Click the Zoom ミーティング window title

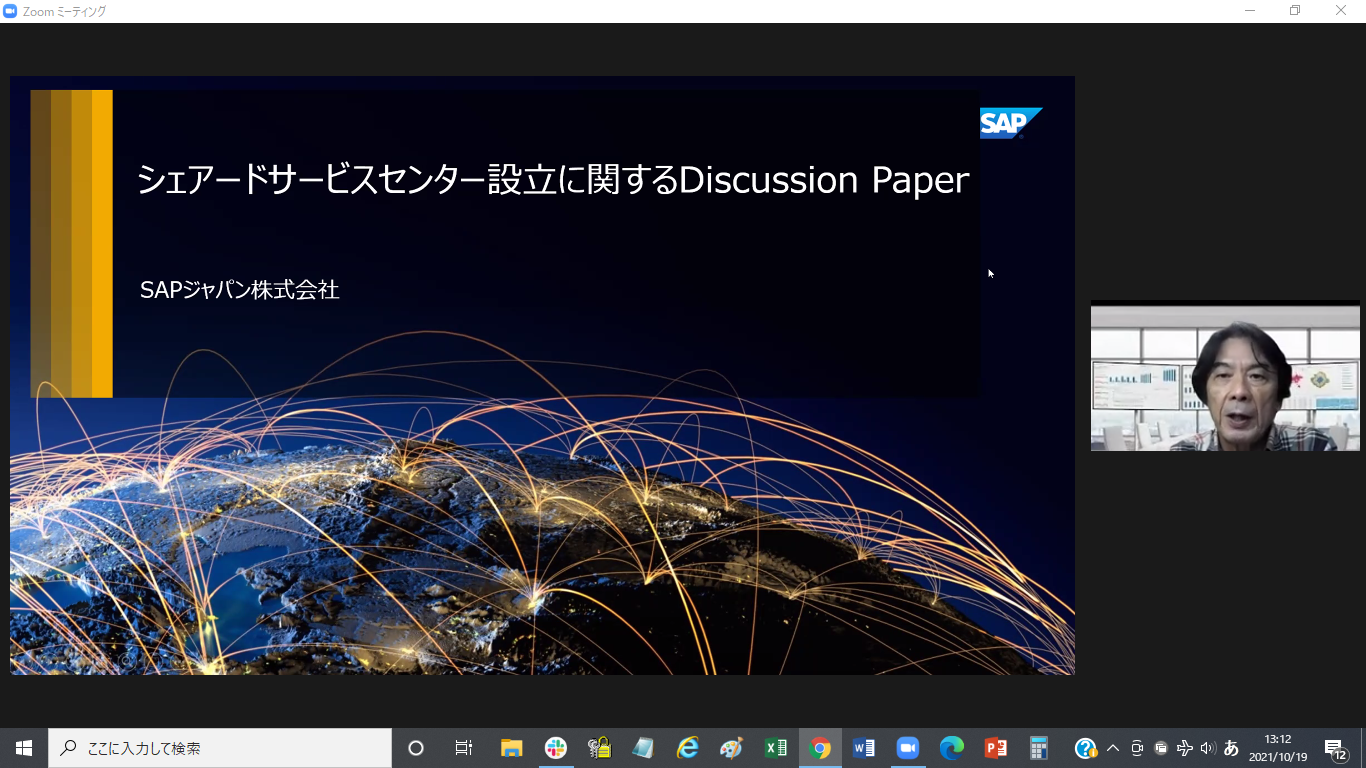pyautogui.click(x=64, y=11)
